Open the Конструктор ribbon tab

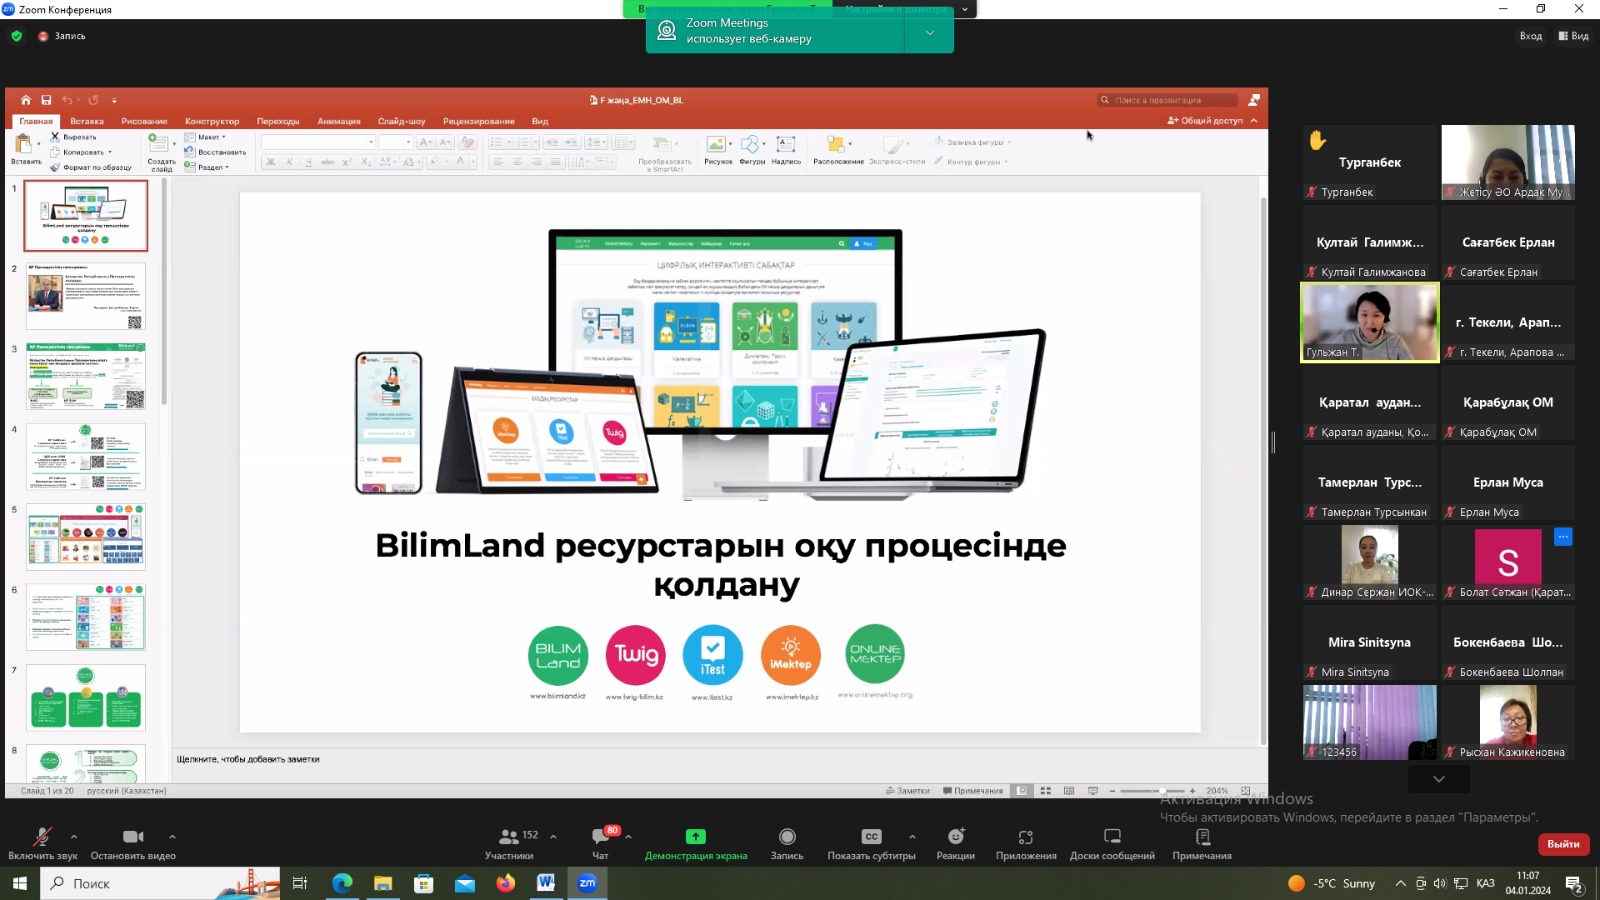(212, 121)
